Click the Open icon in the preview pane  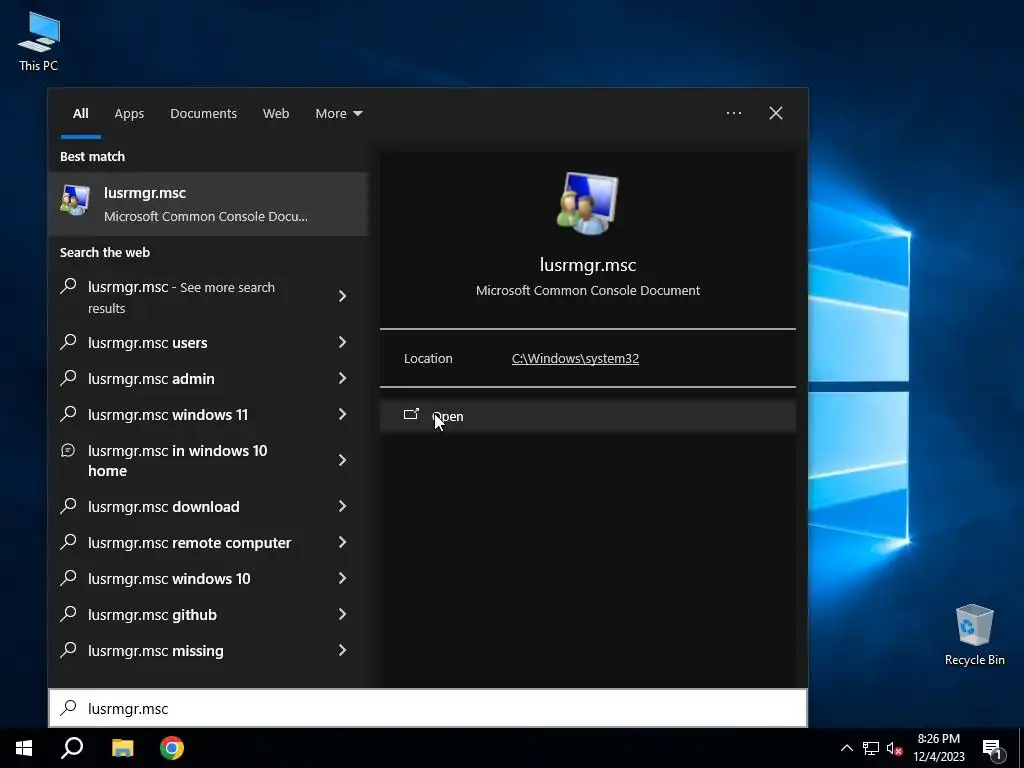(411, 414)
